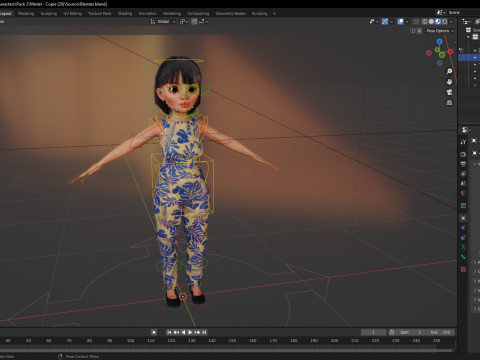The image size is (480, 360).
Task: Open the Geometry Nodes workspace
Action: 230,13
